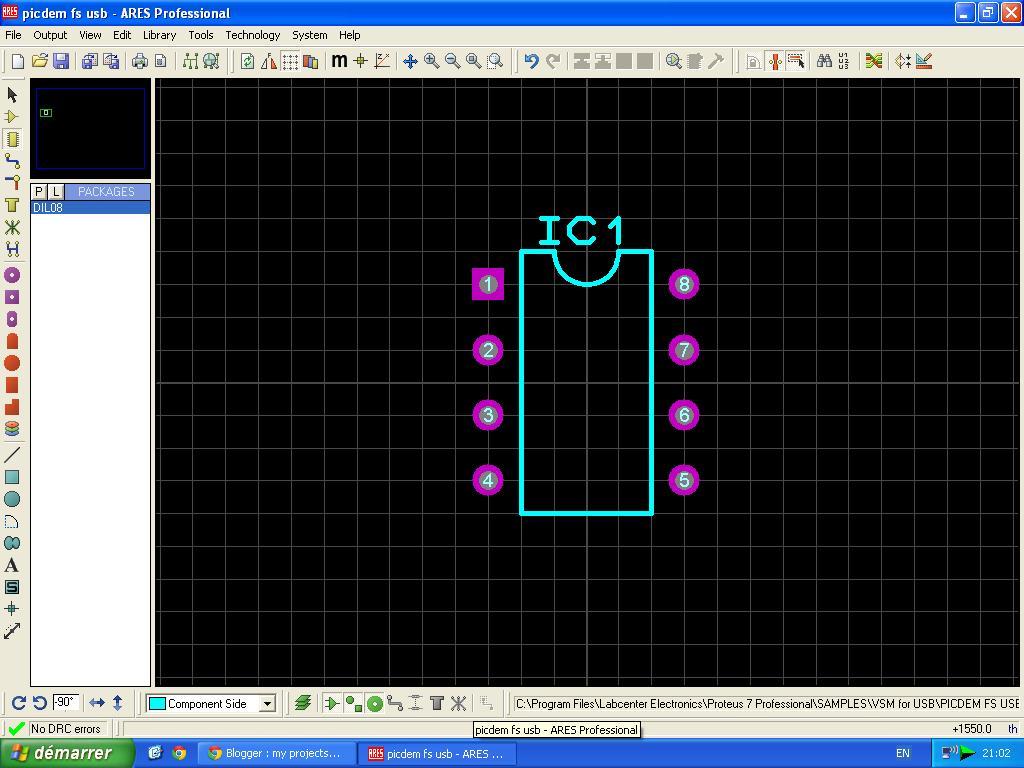Click the 'P' pick packages button

39,191
